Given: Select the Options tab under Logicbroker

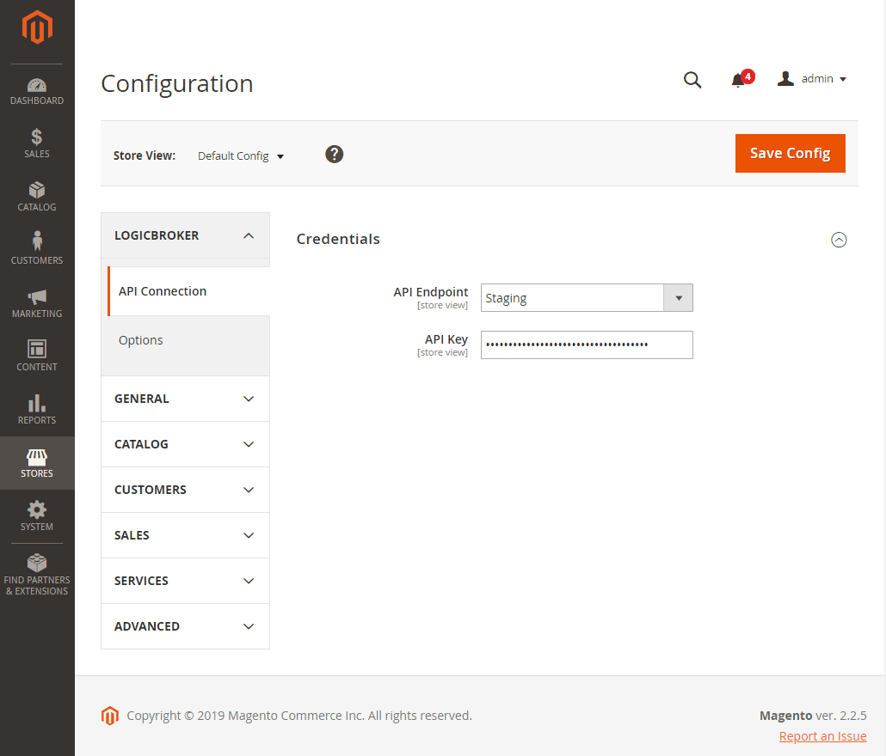Looking at the screenshot, I should coord(141,340).
